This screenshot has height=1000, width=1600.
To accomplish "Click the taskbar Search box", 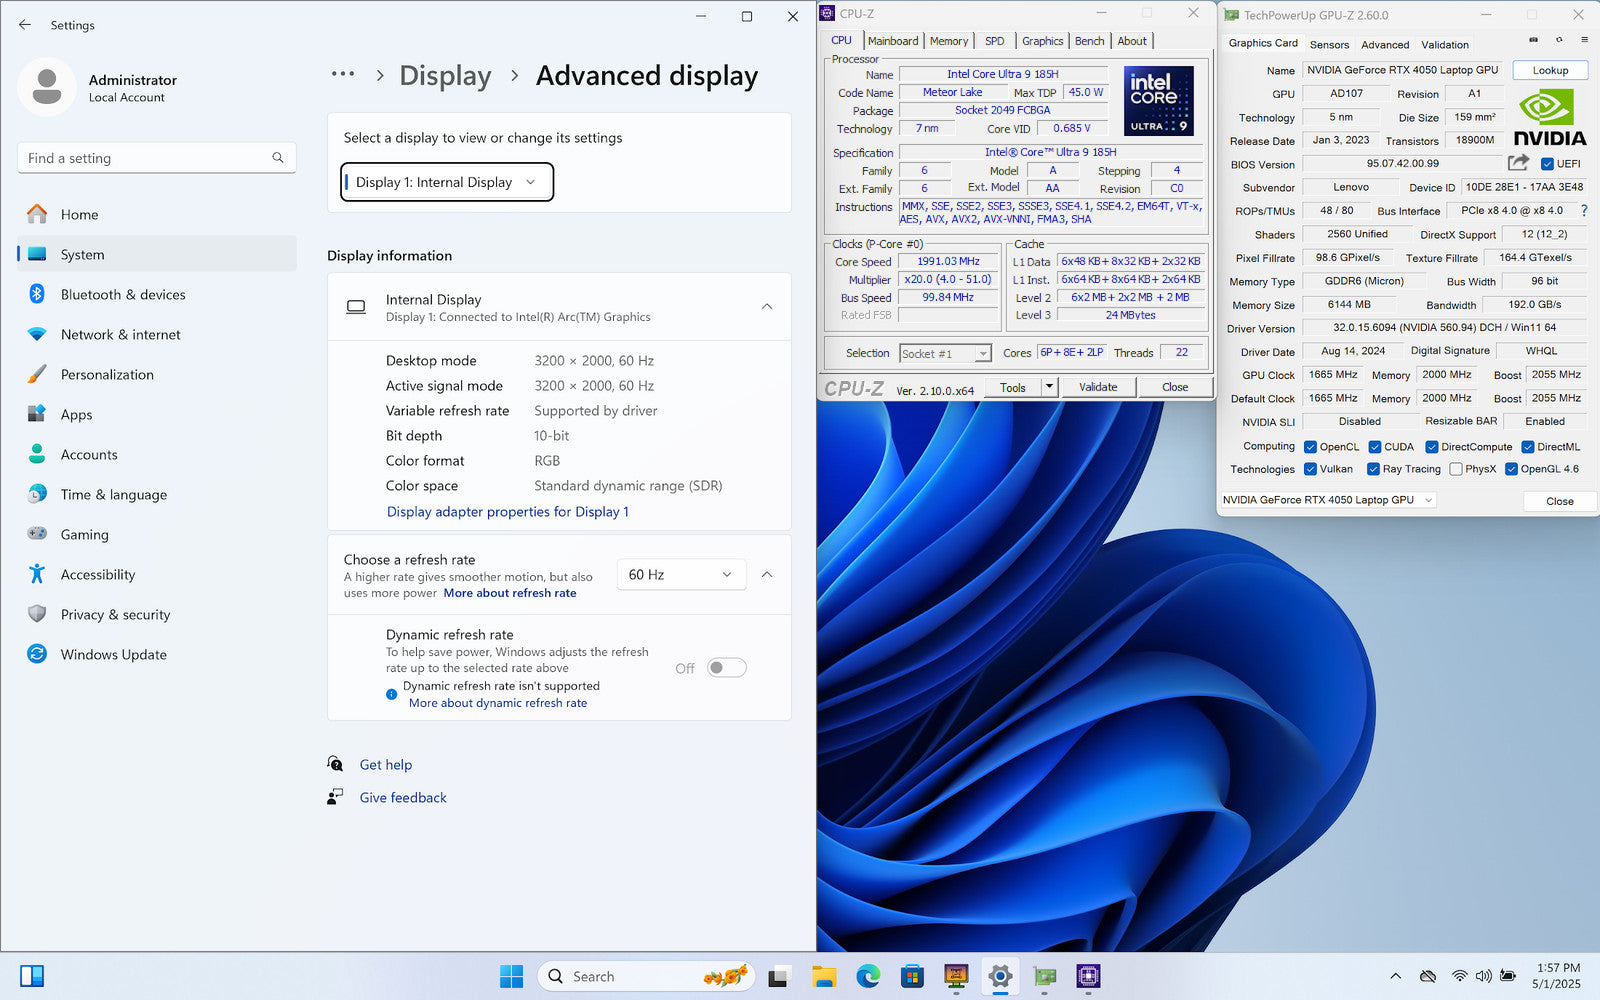I will (644, 976).
